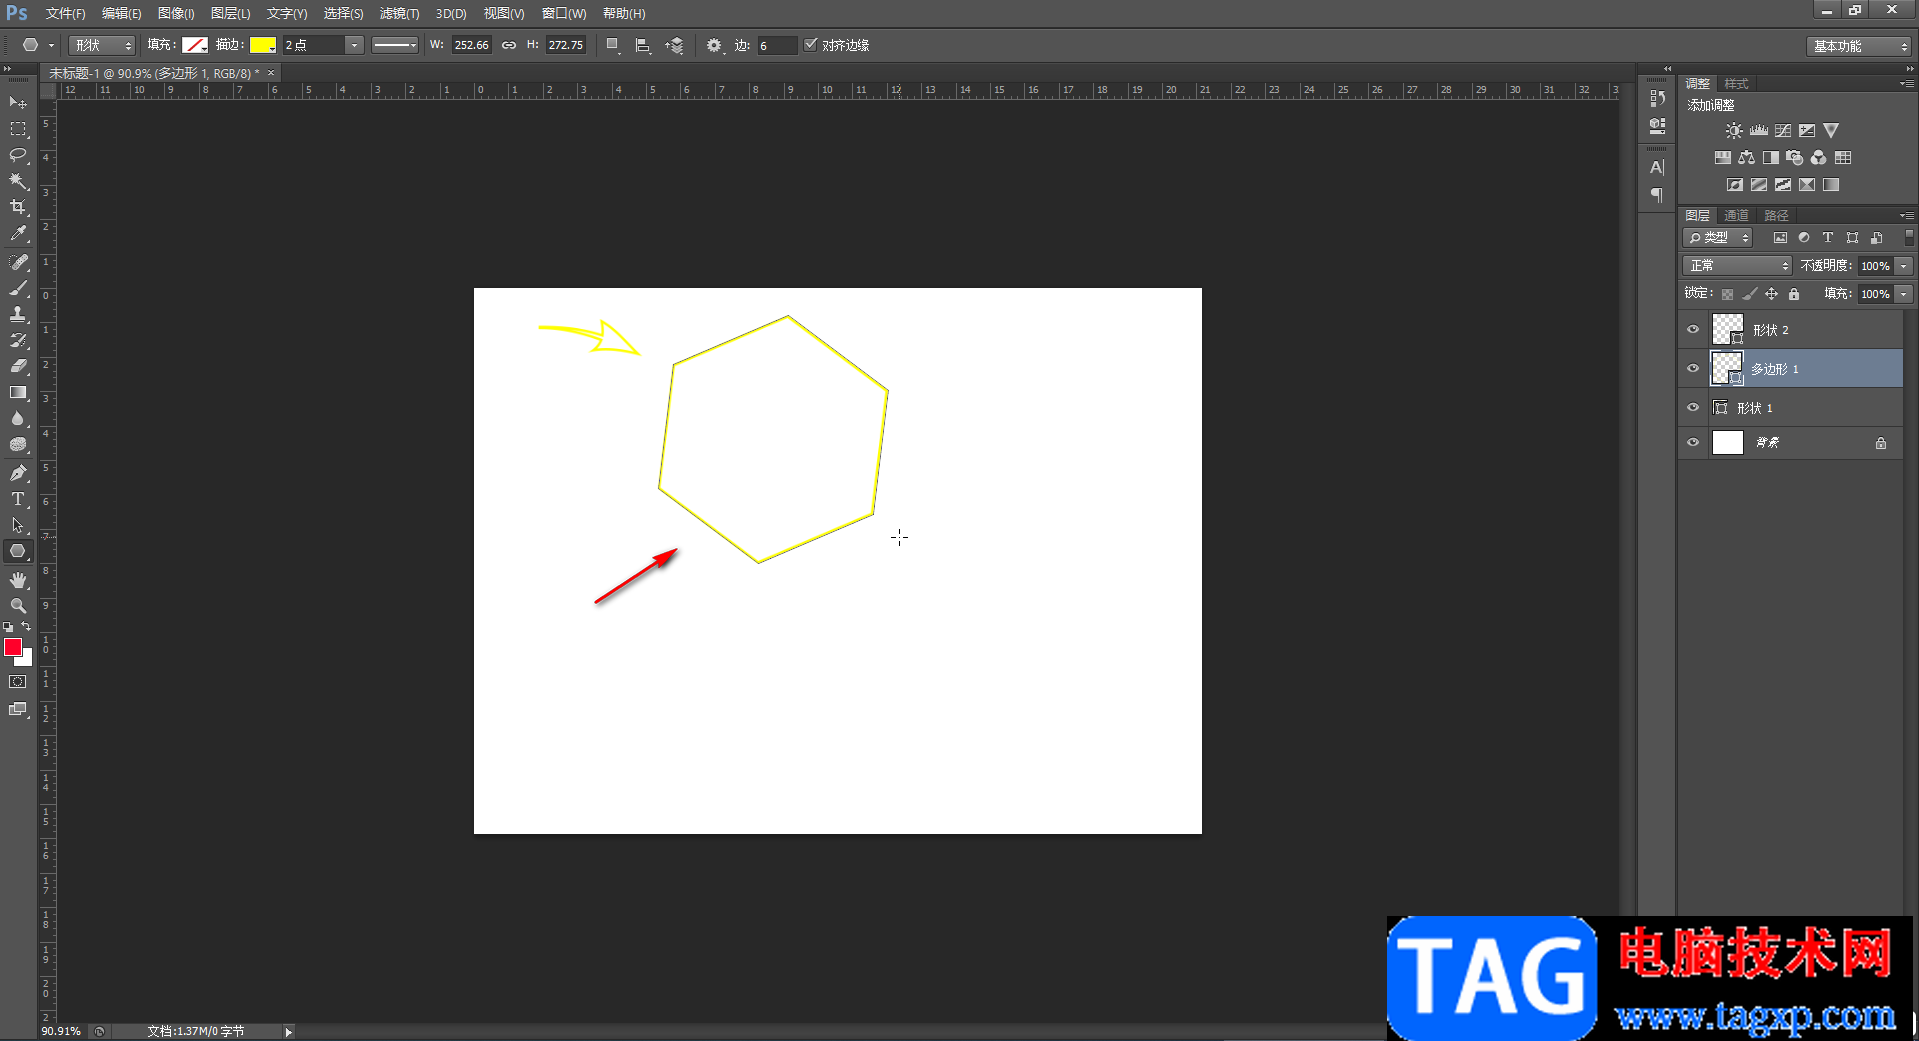Click the Brightness/Contrast adjustment icon
Viewport: 1919px width, 1041px height.
click(x=1734, y=131)
